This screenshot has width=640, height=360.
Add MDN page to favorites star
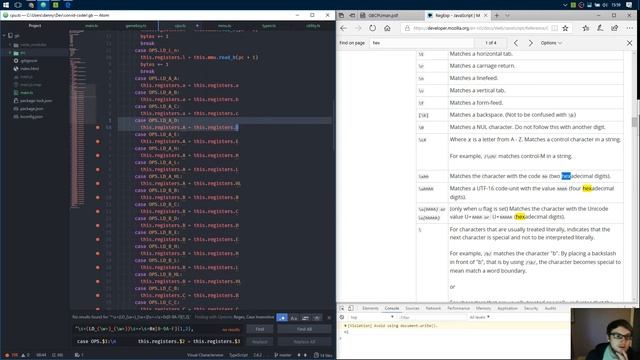pyautogui.click(x=565, y=28)
